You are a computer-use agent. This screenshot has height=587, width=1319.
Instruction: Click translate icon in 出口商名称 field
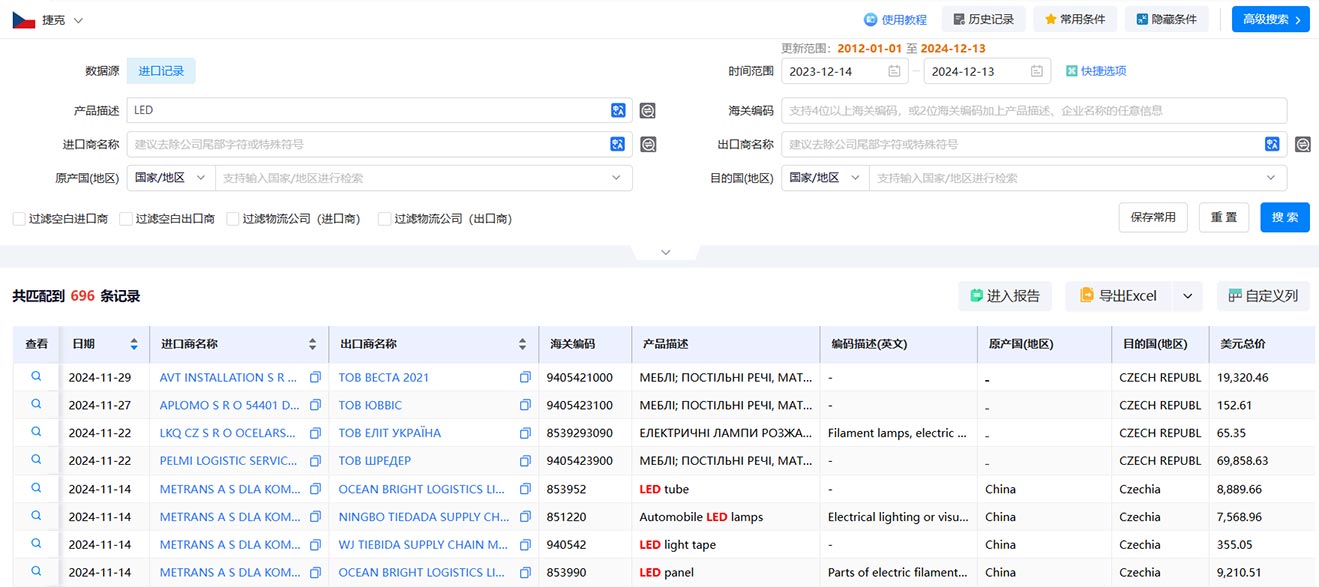(1273, 144)
